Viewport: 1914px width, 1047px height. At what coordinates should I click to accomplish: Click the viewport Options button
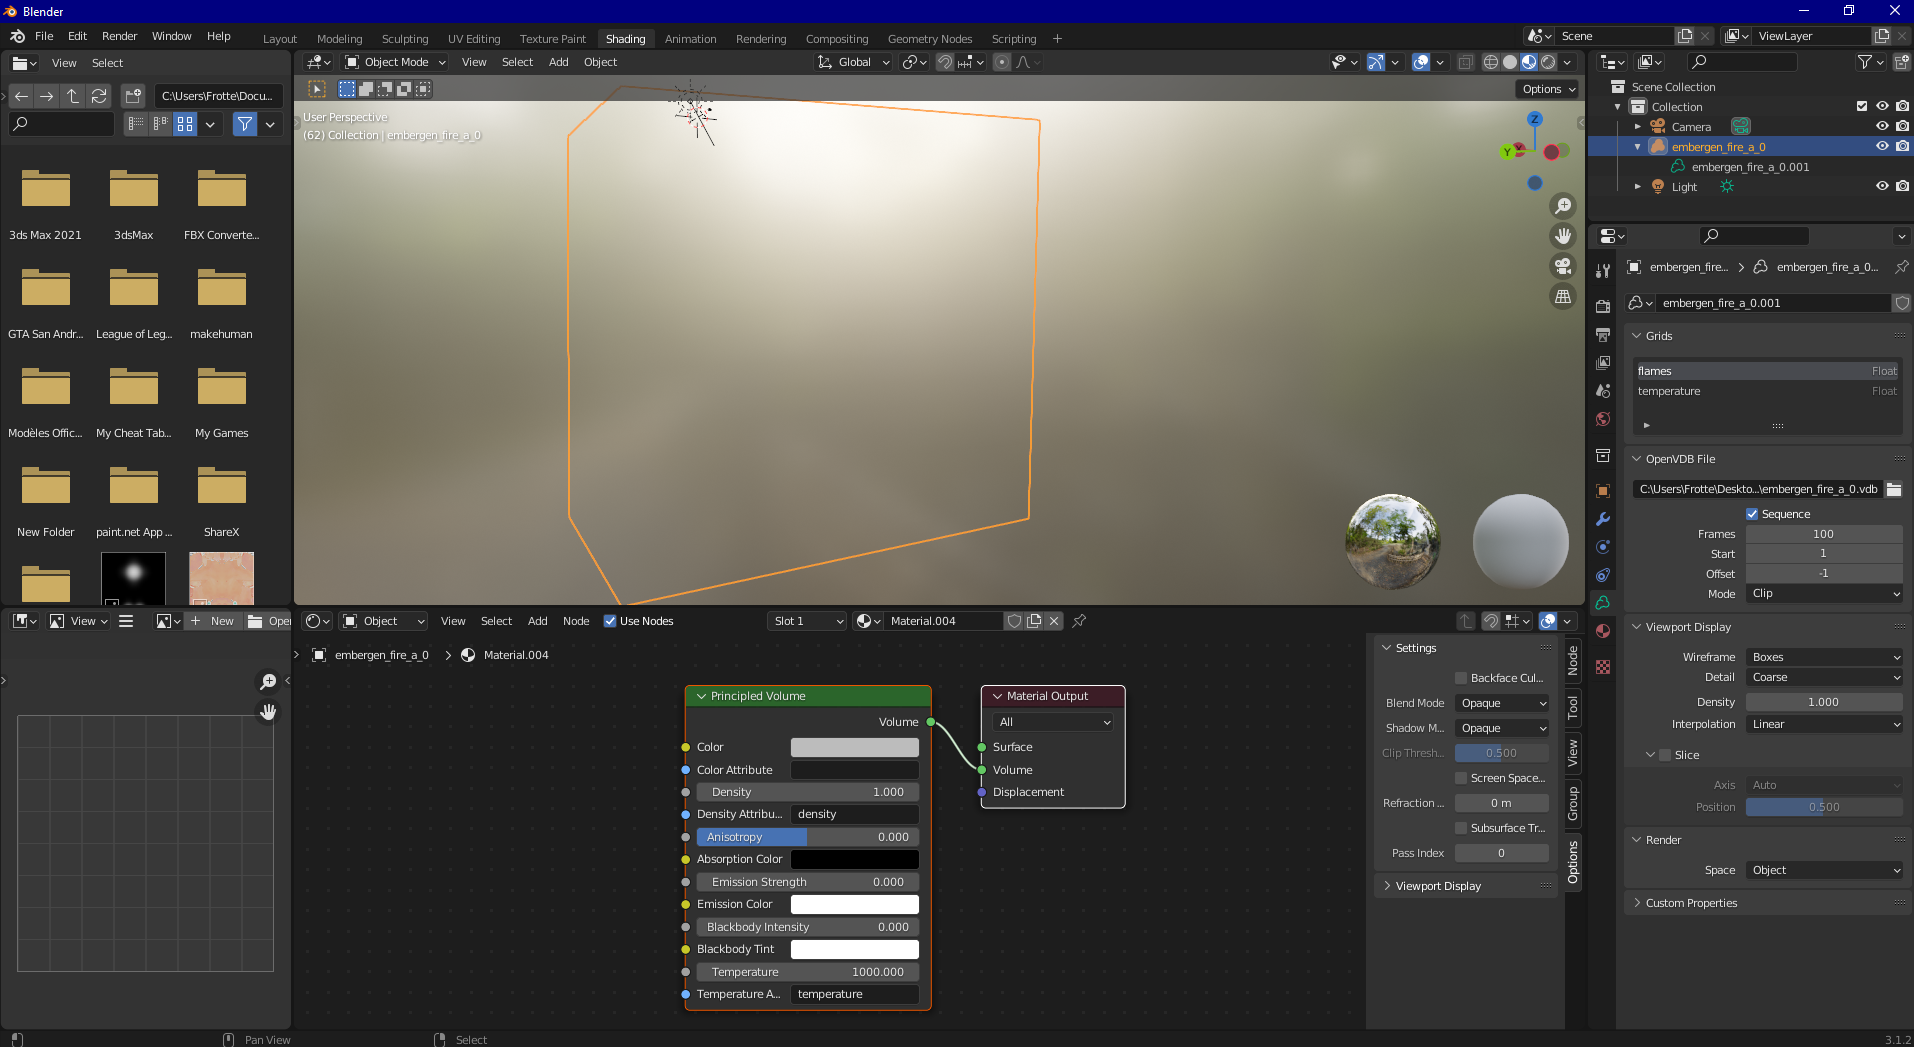1549,89
